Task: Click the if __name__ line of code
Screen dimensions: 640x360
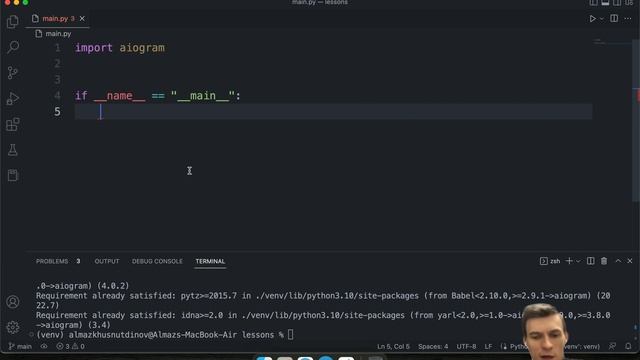Action: (158, 96)
